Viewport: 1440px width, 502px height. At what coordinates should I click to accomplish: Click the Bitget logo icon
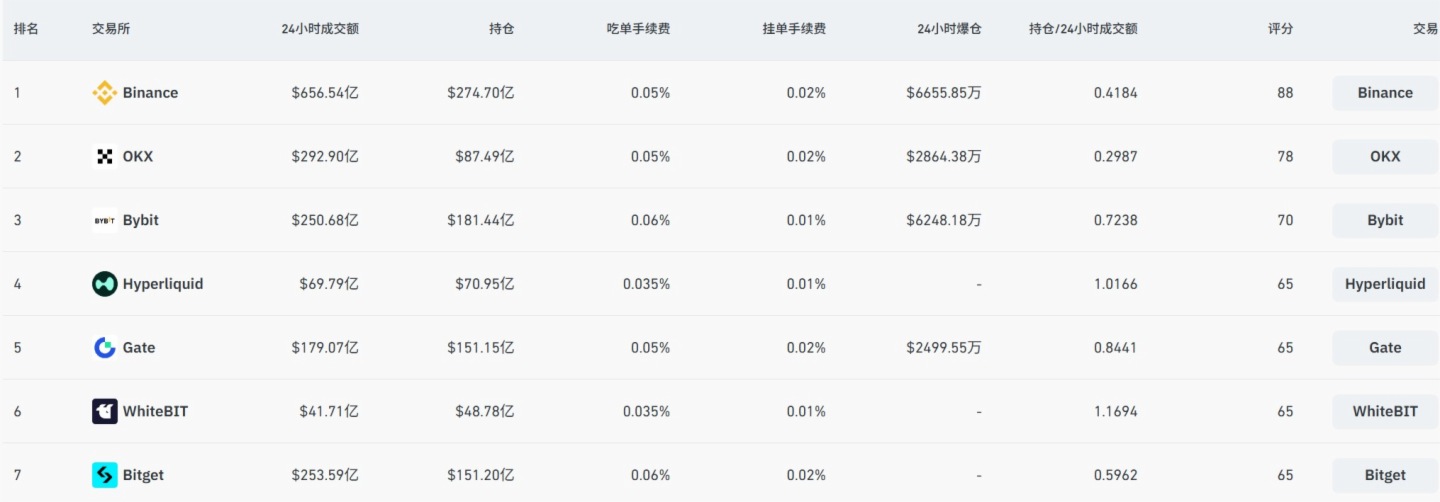click(104, 475)
